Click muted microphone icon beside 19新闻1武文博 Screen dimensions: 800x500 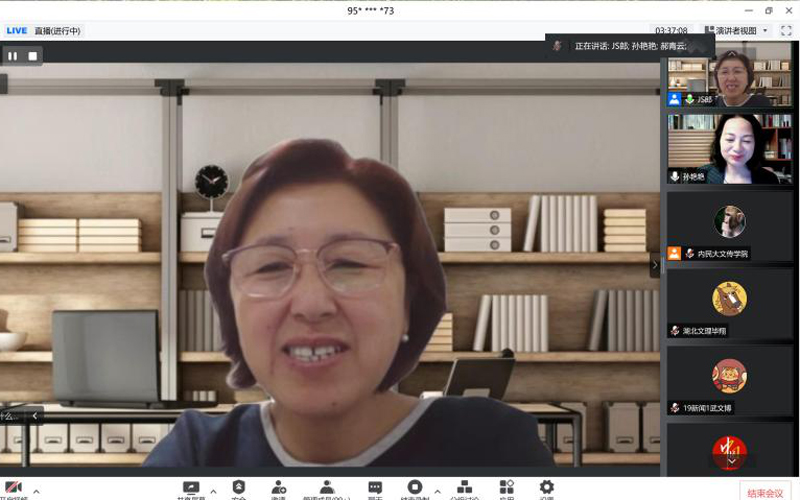click(674, 408)
